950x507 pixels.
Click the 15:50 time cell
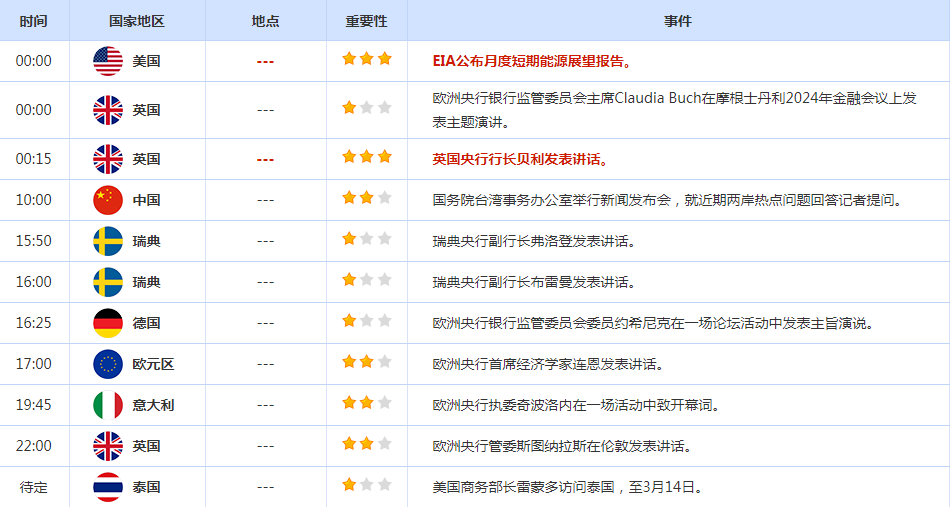tap(34, 241)
